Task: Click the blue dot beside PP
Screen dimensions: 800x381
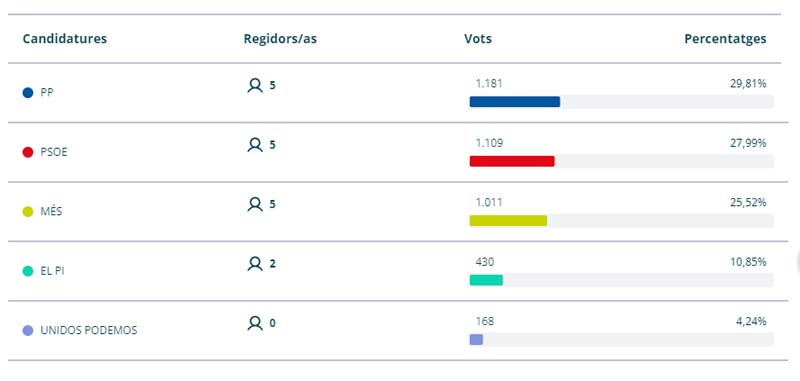Action: (28, 93)
